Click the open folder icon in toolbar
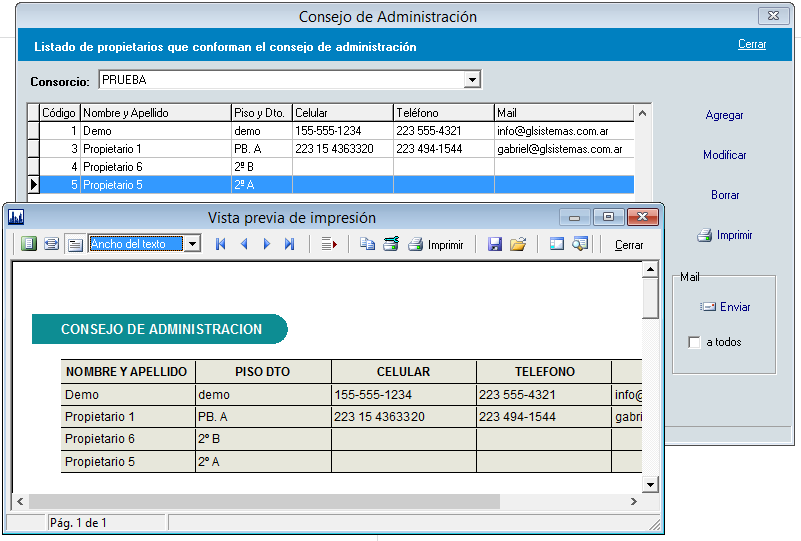 518,244
